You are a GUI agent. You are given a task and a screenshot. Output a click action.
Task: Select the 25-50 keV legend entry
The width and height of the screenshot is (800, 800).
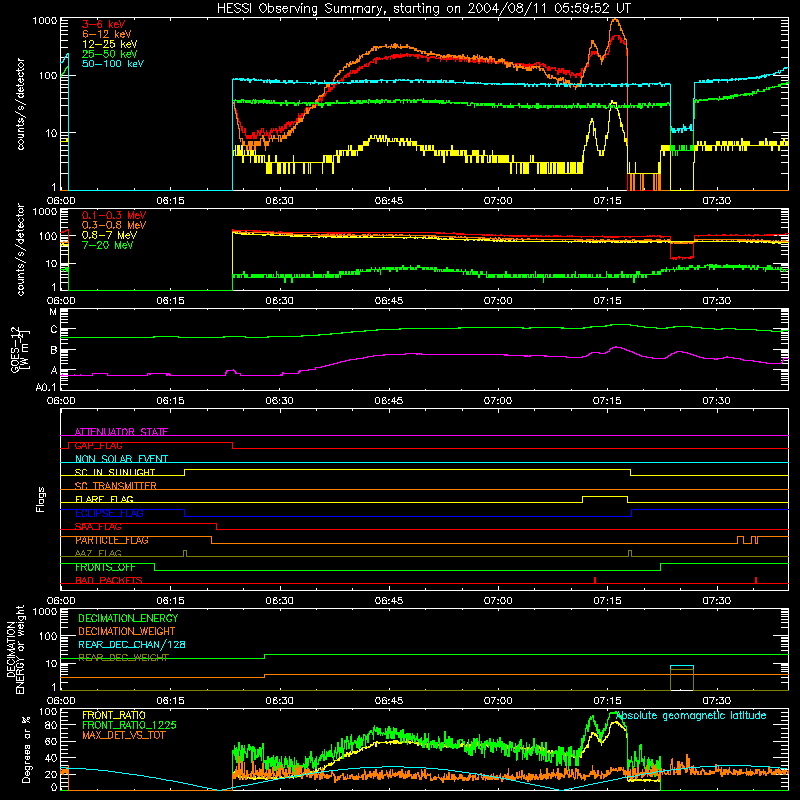point(110,54)
